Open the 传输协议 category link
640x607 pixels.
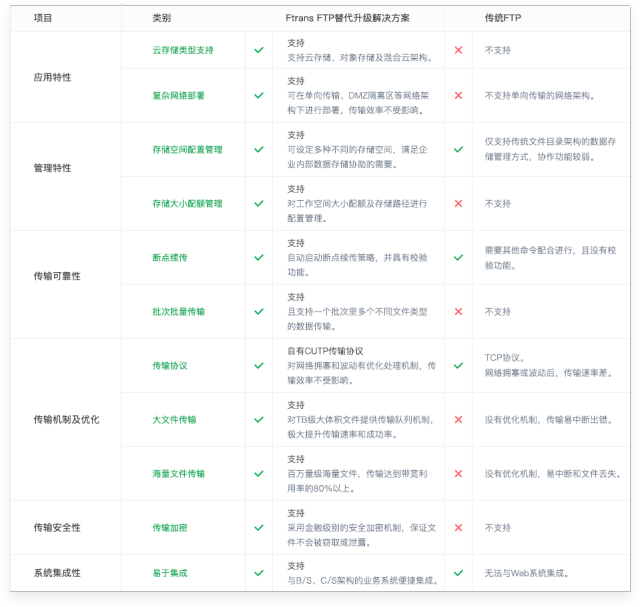170,365
